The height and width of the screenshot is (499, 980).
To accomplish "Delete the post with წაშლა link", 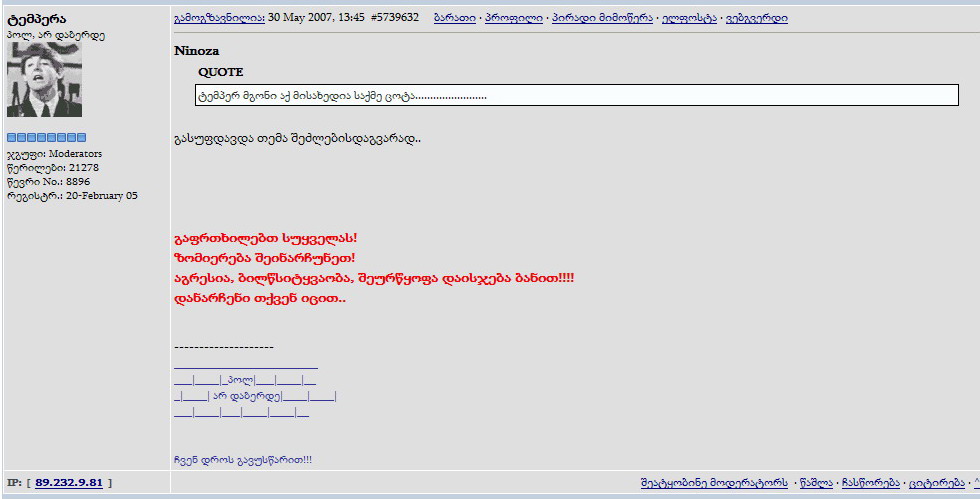I will (x=816, y=483).
